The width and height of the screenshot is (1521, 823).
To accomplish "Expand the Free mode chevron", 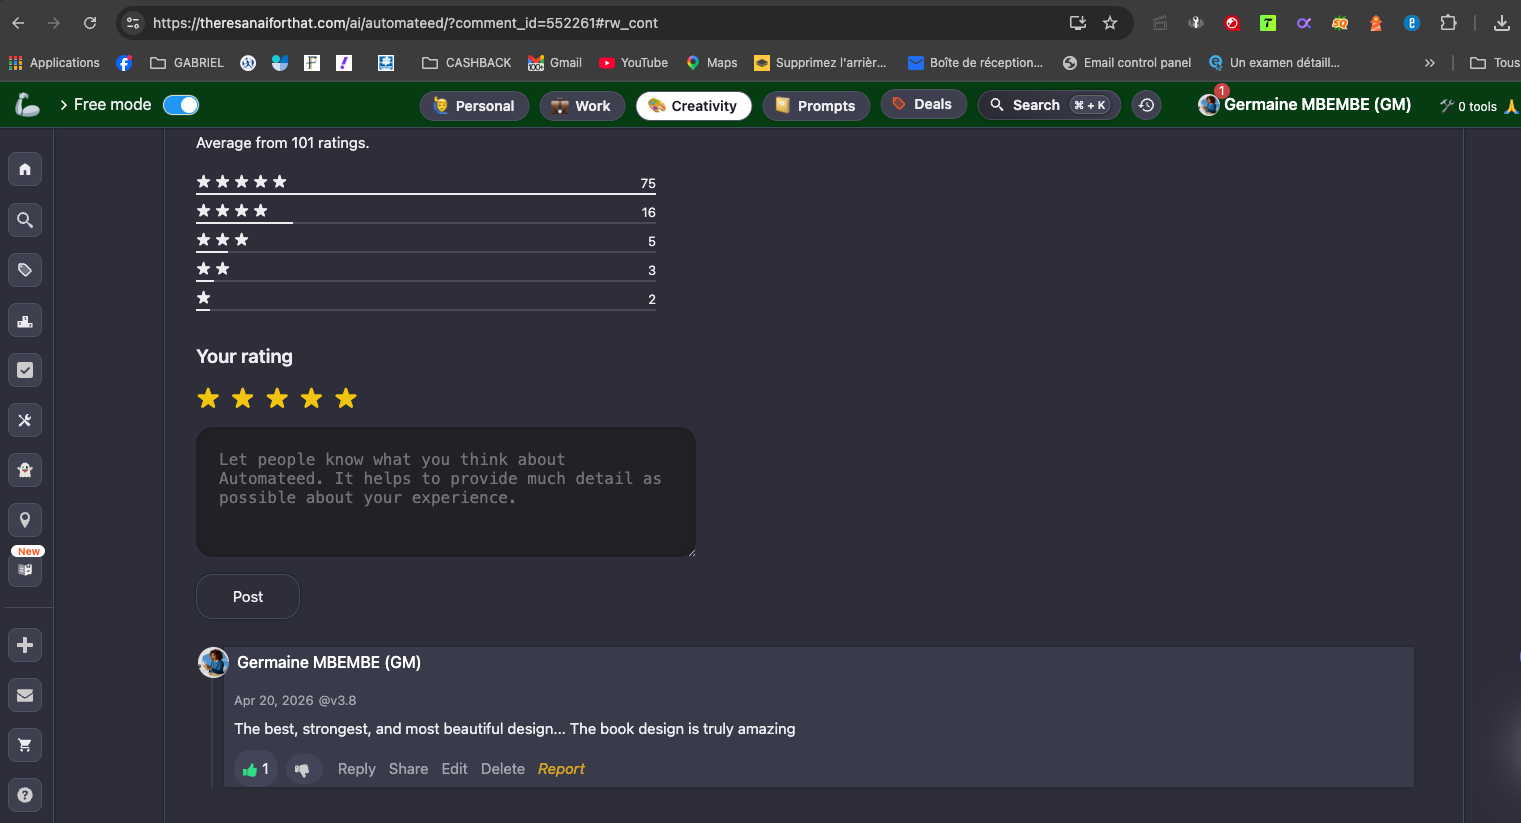I will point(64,104).
